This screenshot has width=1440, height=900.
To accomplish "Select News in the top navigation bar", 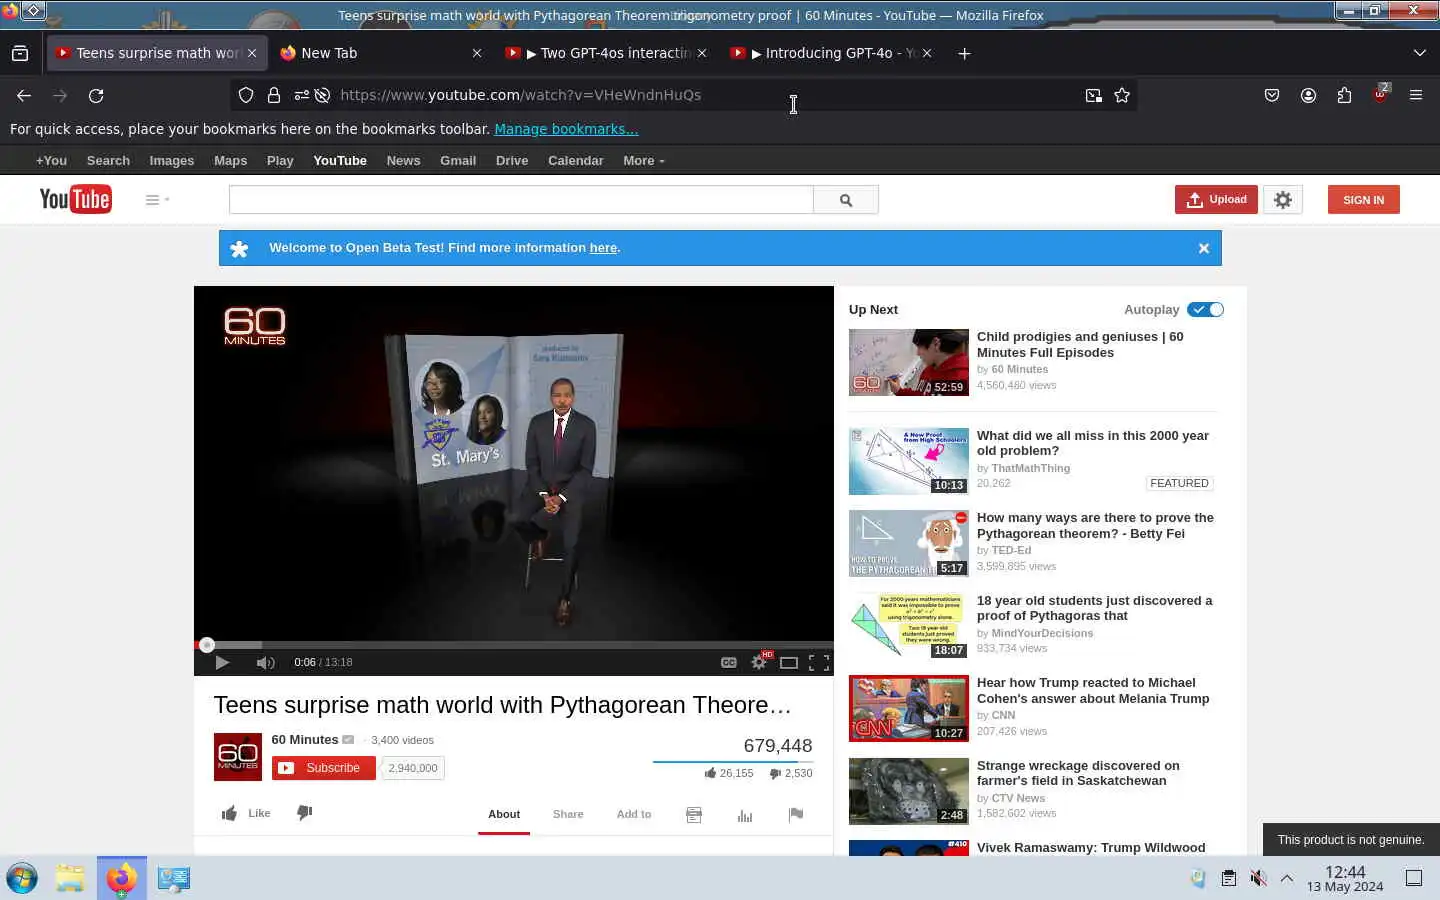I will click(403, 160).
